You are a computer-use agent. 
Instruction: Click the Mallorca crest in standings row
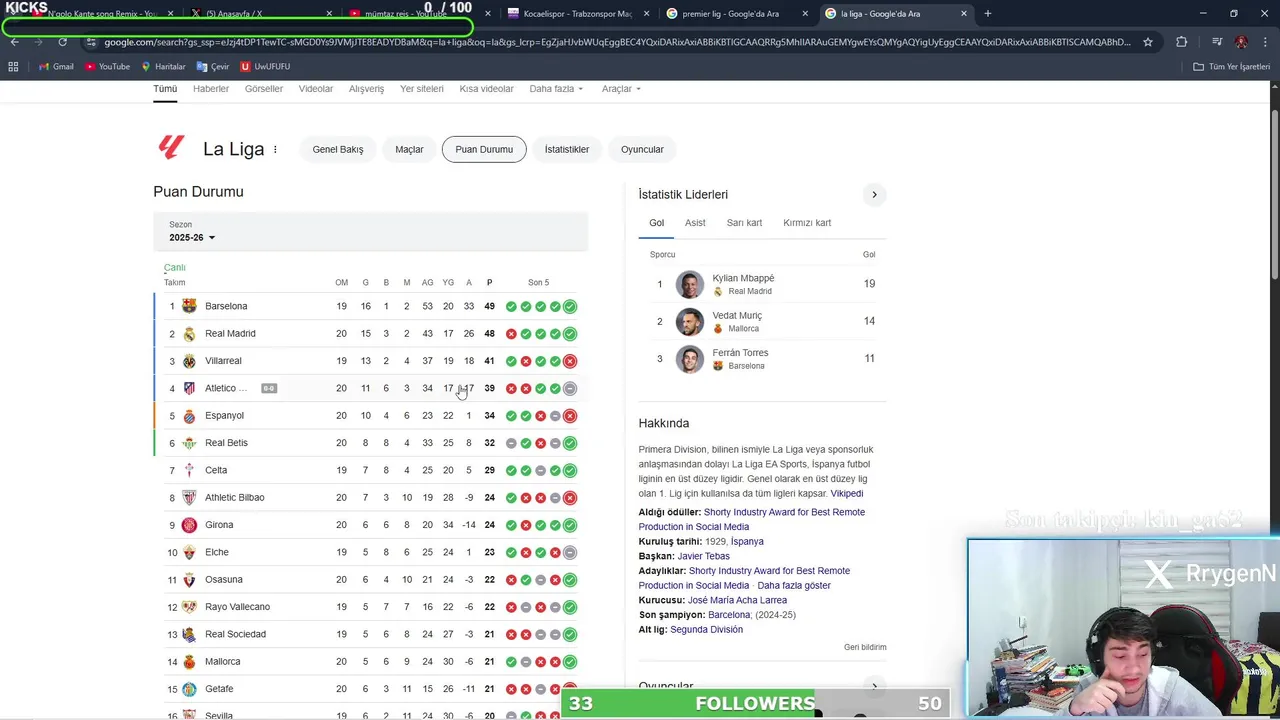point(189,662)
